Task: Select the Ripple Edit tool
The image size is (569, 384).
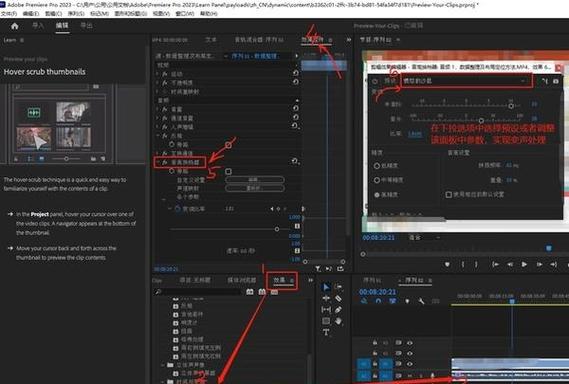Action: [326, 298]
